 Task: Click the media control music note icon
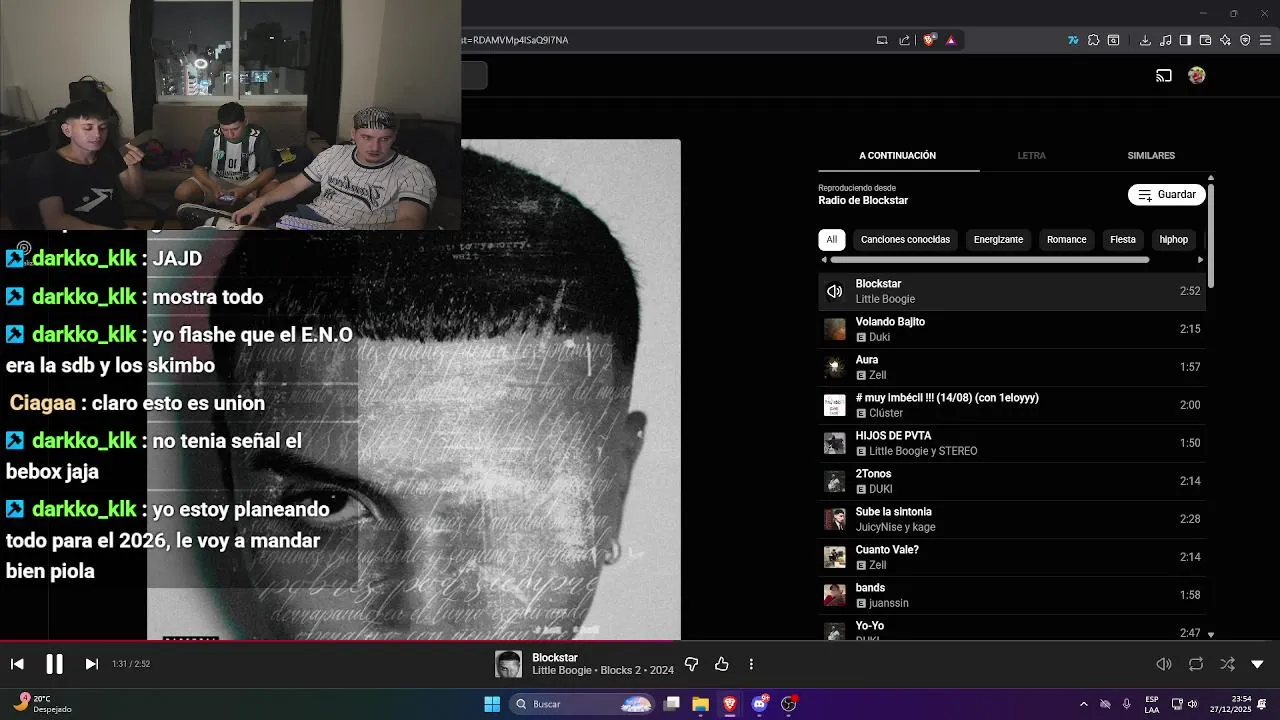click(x=1165, y=40)
